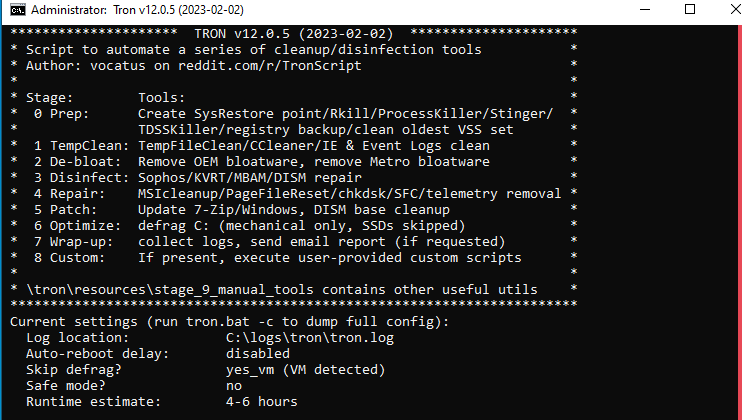This screenshot has height=420, width=743.
Task: Click the command prompt icon in title bar
Action: pyautogui.click(x=18, y=10)
